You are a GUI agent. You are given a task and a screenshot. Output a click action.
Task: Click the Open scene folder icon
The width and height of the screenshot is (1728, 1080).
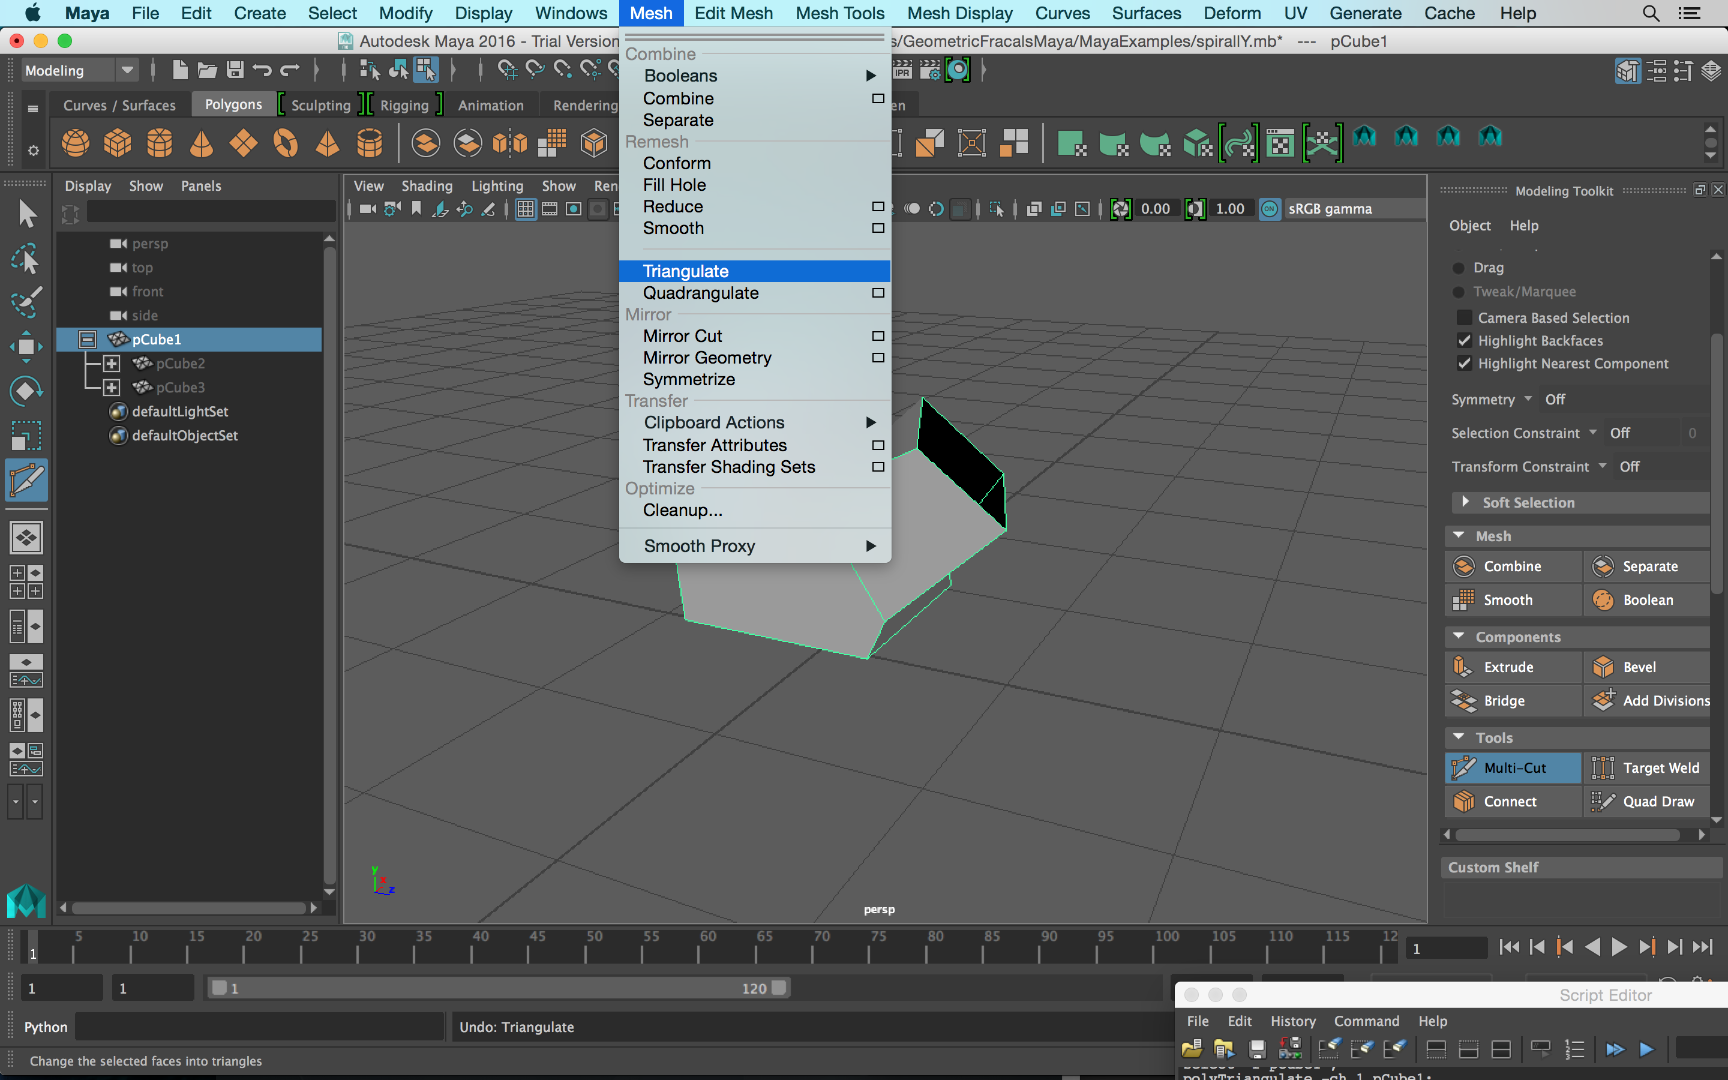coord(207,70)
